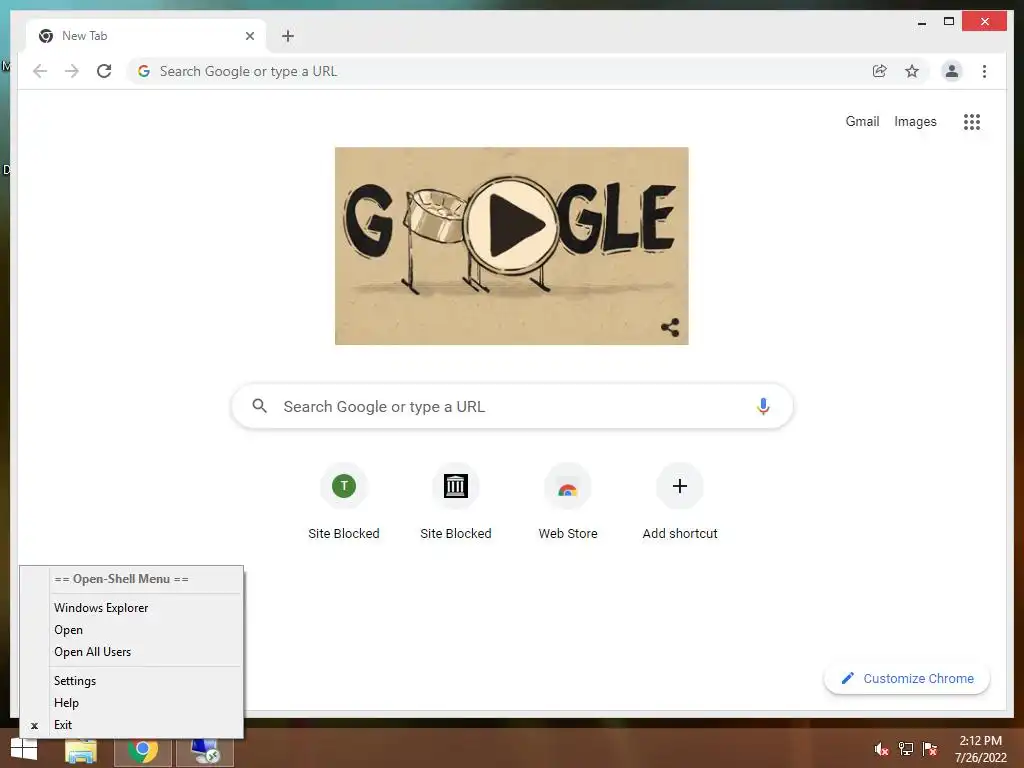Open Action Center flag icon

click(x=930, y=749)
